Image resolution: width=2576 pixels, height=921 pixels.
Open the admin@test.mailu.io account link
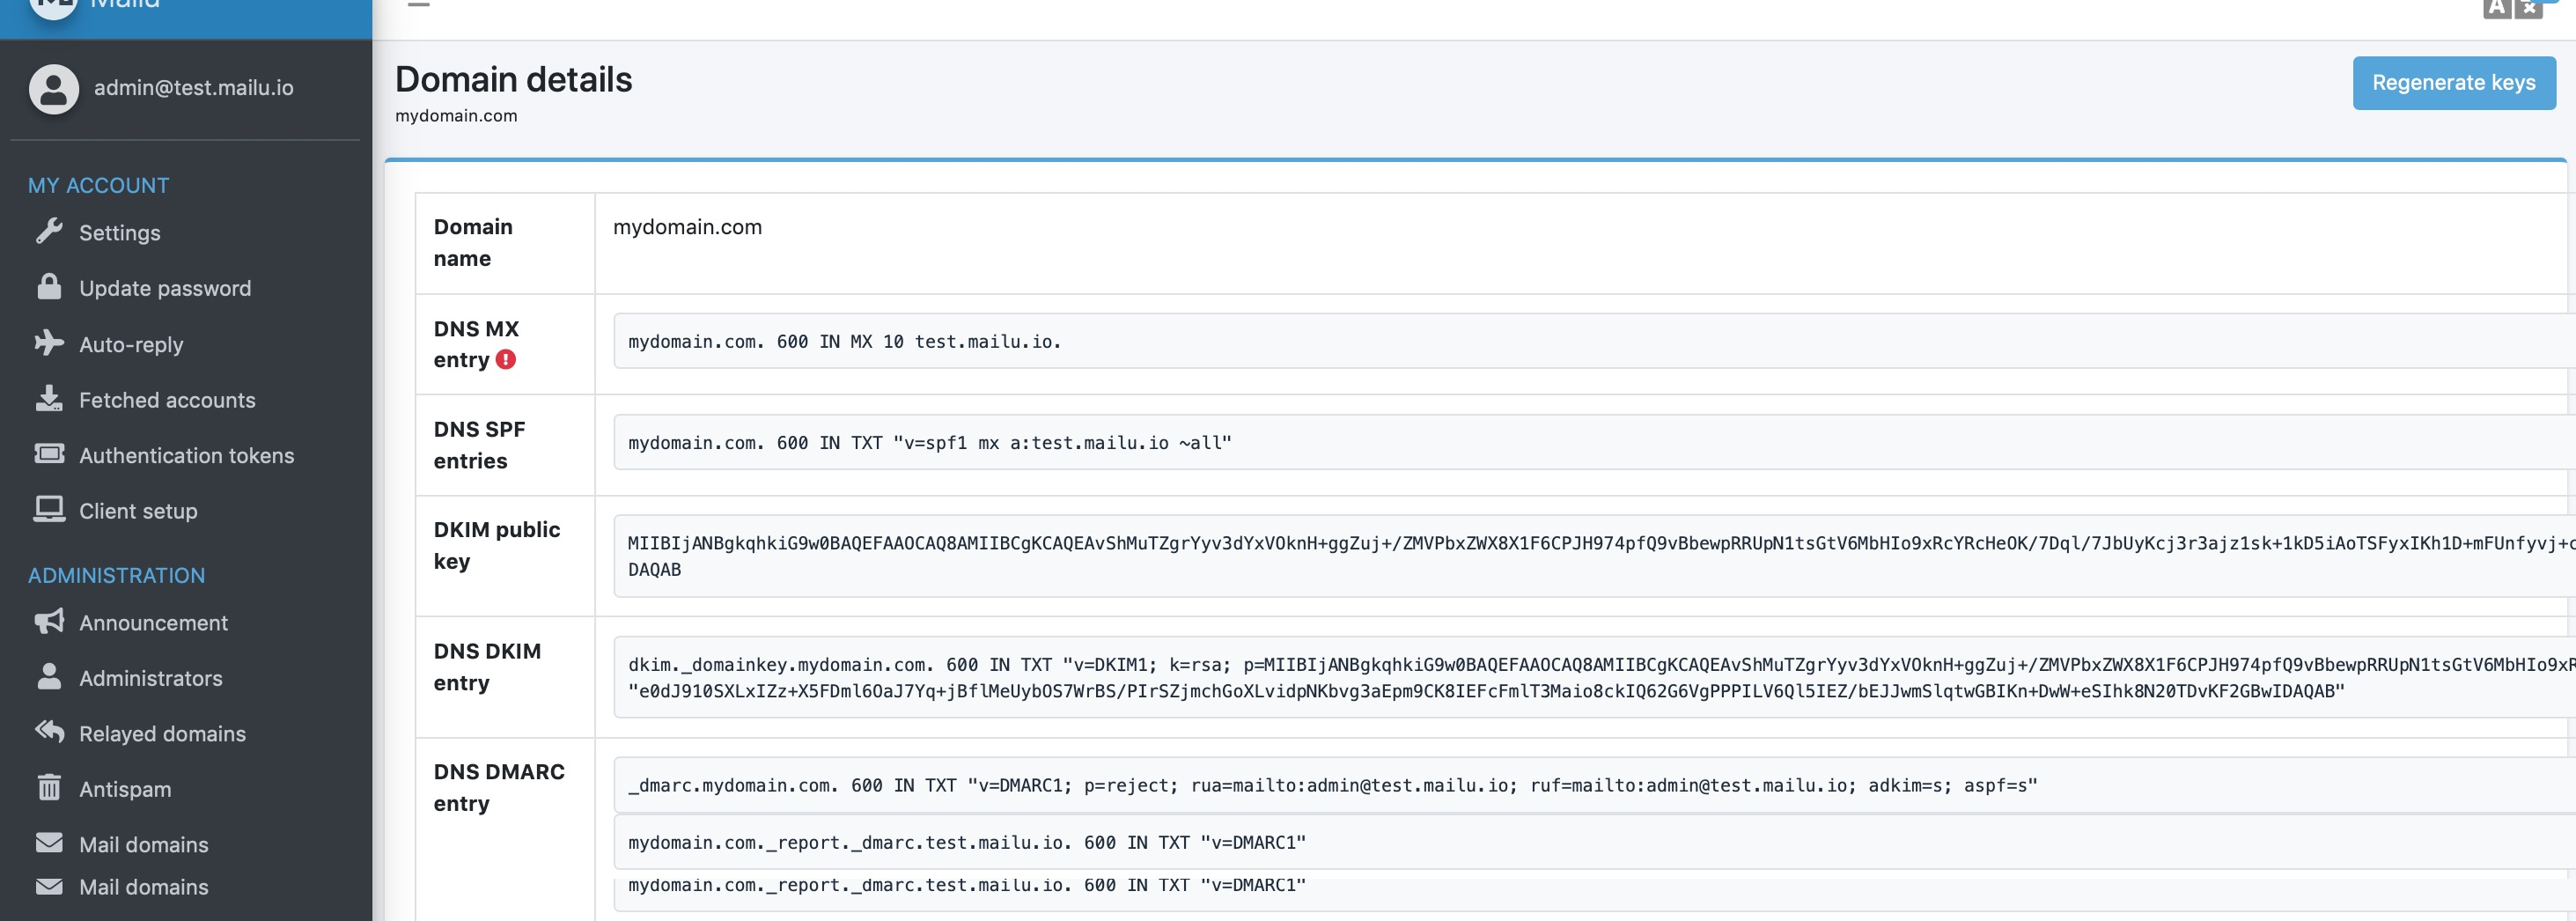(193, 88)
